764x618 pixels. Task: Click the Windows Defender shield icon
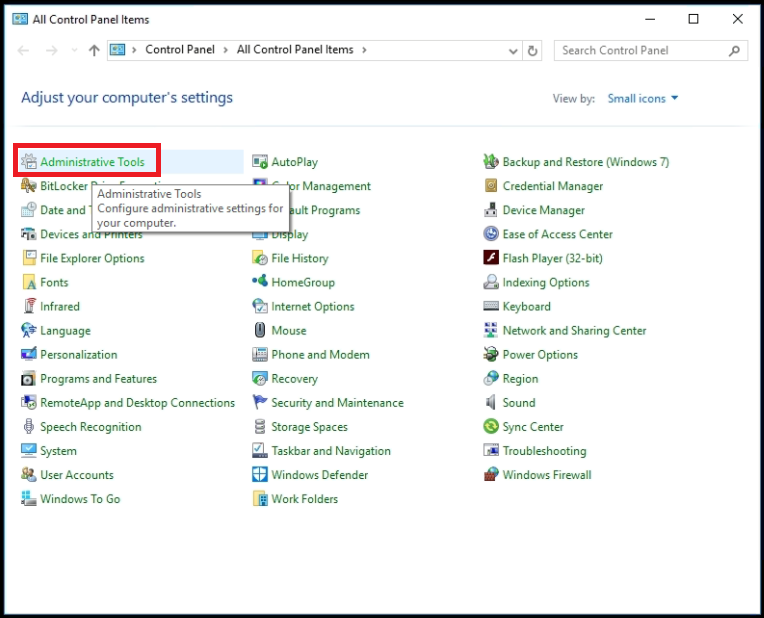pyautogui.click(x=260, y=474)
